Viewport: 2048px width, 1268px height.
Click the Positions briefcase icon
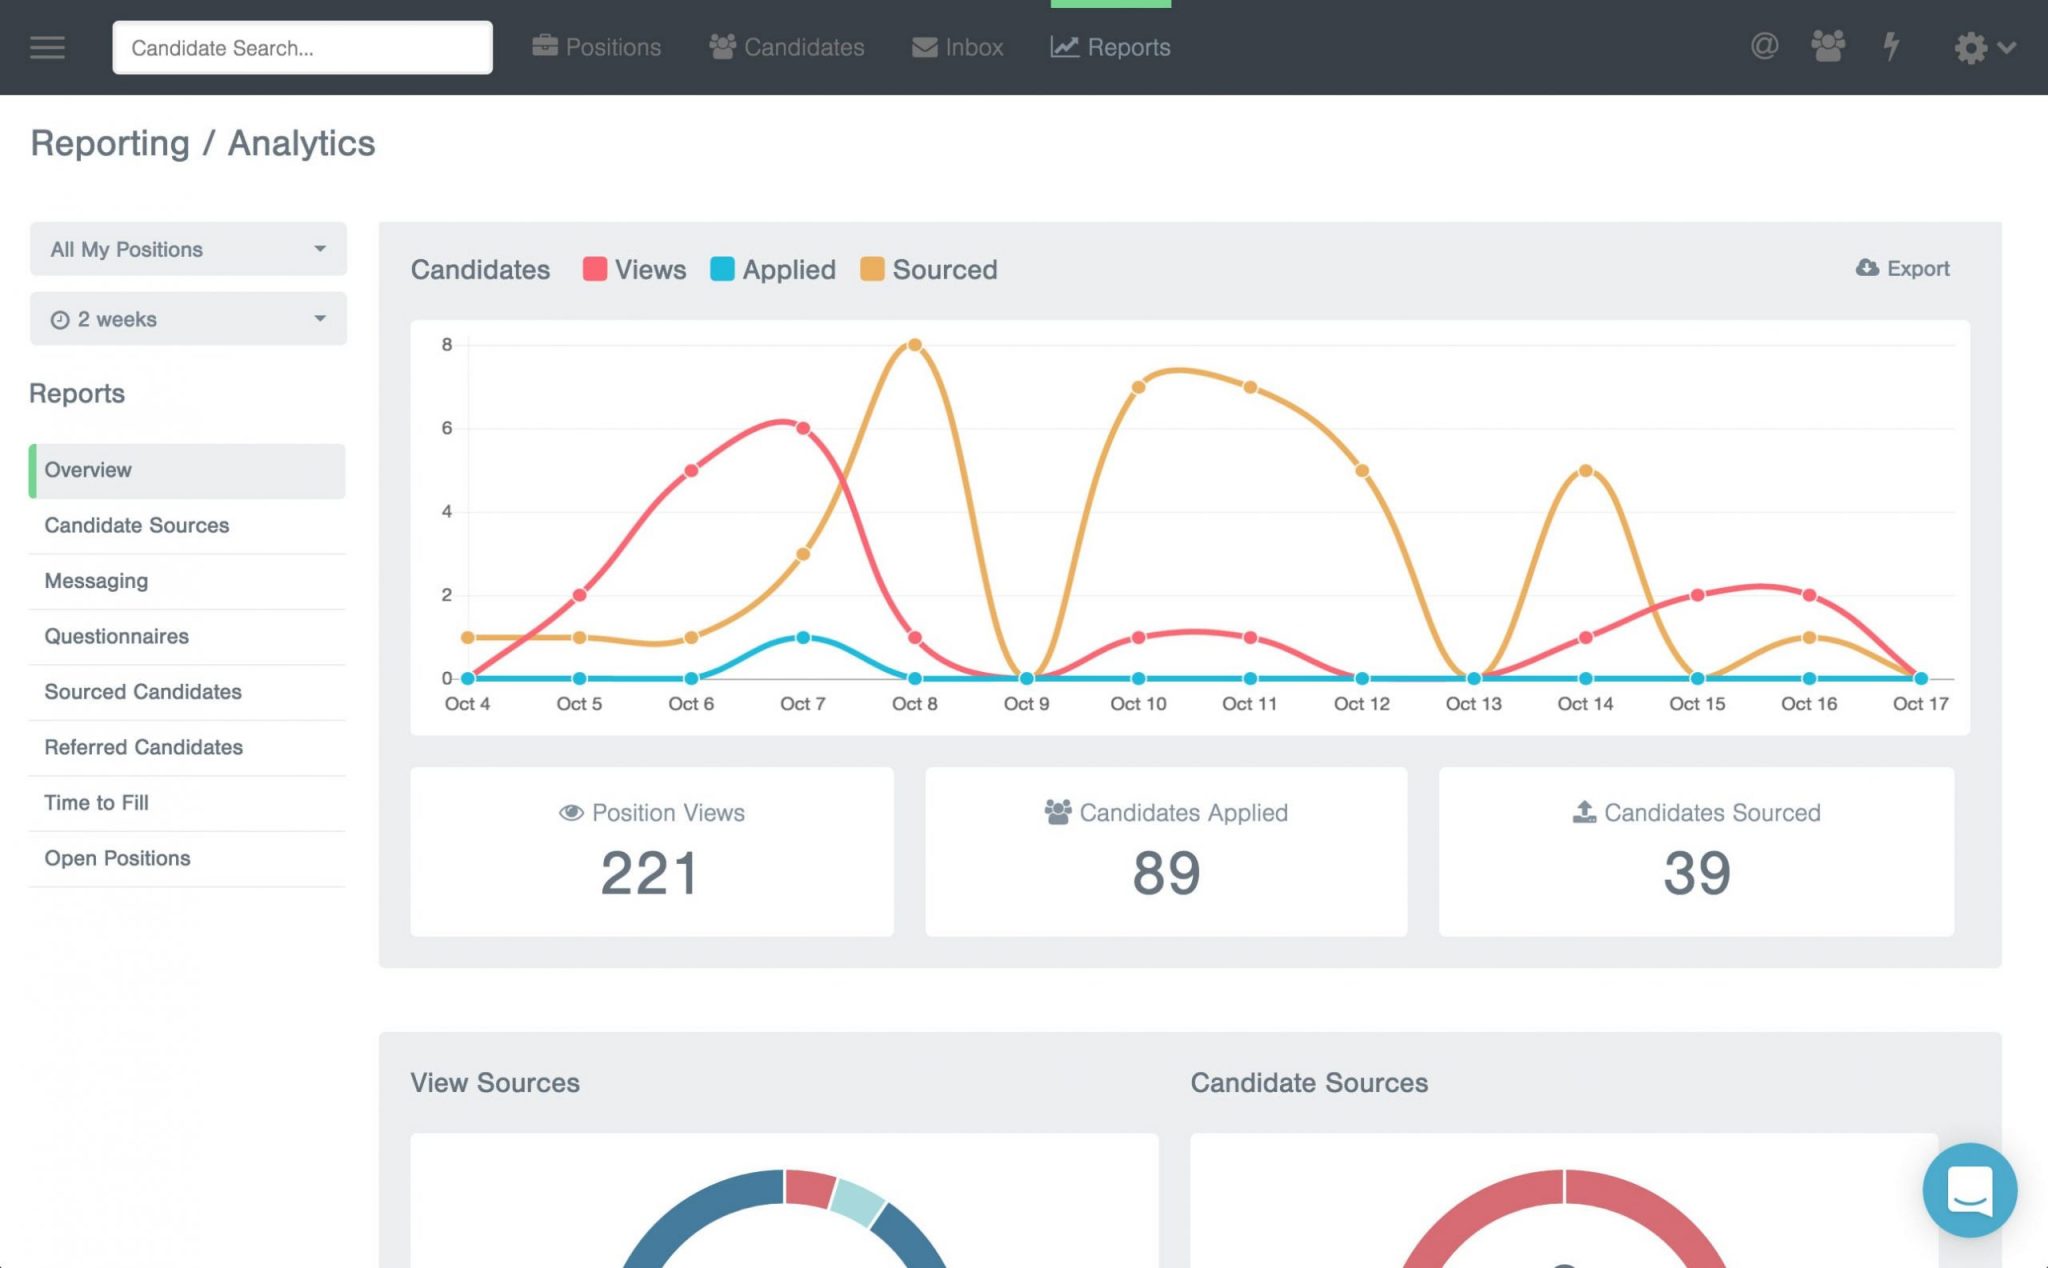click(x=544, y=45)
